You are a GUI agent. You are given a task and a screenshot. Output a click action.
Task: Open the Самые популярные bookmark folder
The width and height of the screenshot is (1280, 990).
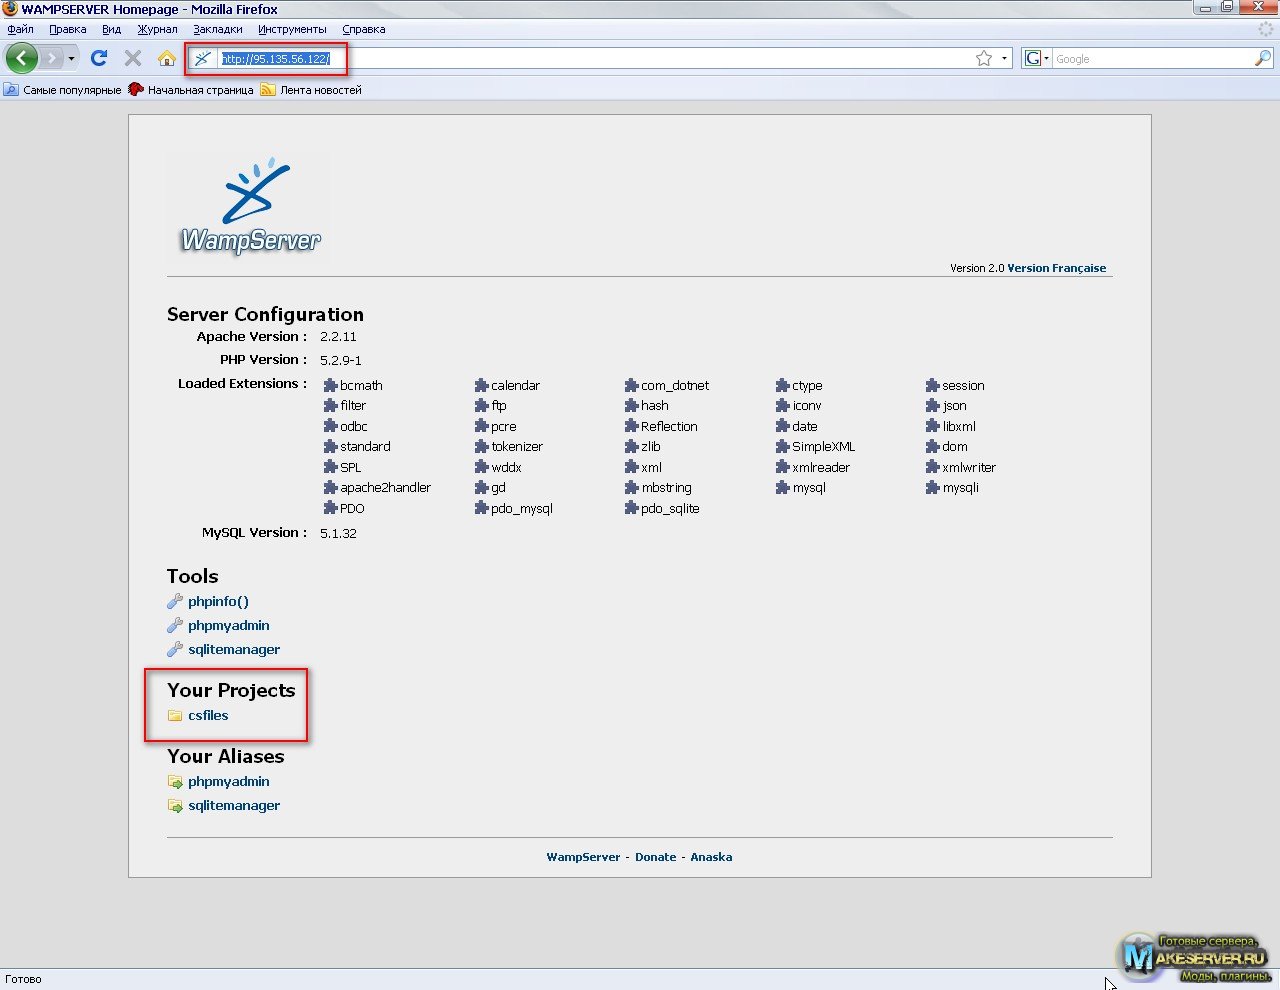coord(62,90)
